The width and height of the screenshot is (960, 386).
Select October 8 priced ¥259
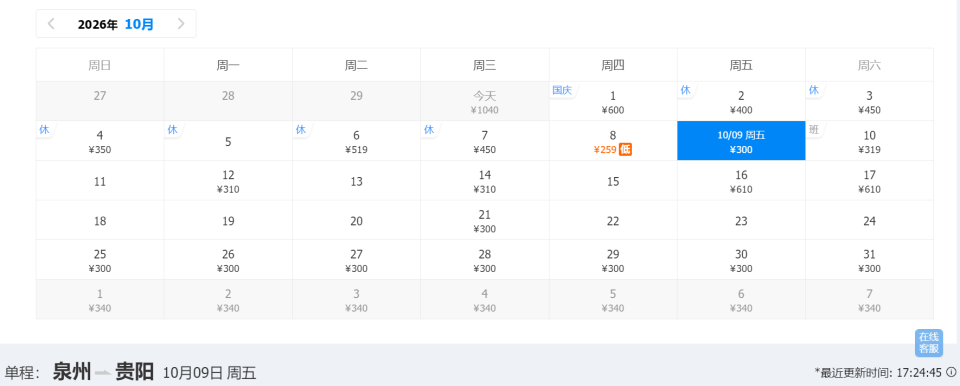click(x=613, y=141)
